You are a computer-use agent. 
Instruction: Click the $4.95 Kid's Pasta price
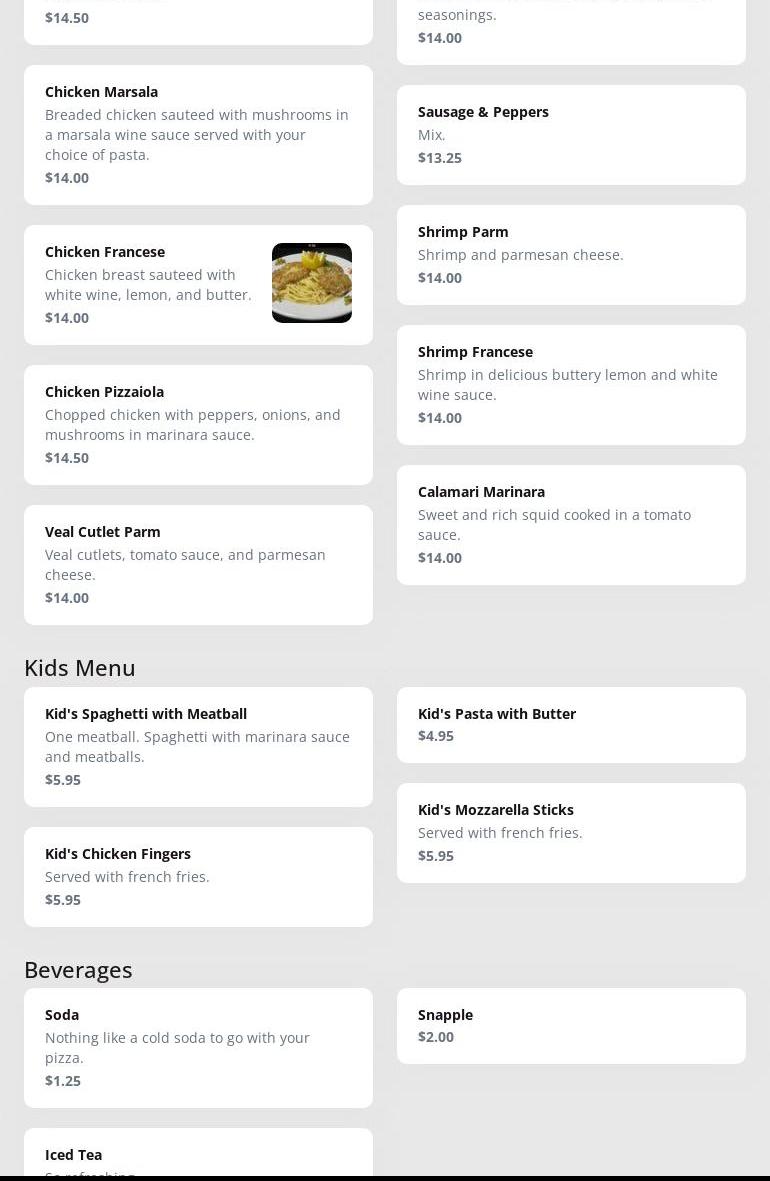(436, 736)
